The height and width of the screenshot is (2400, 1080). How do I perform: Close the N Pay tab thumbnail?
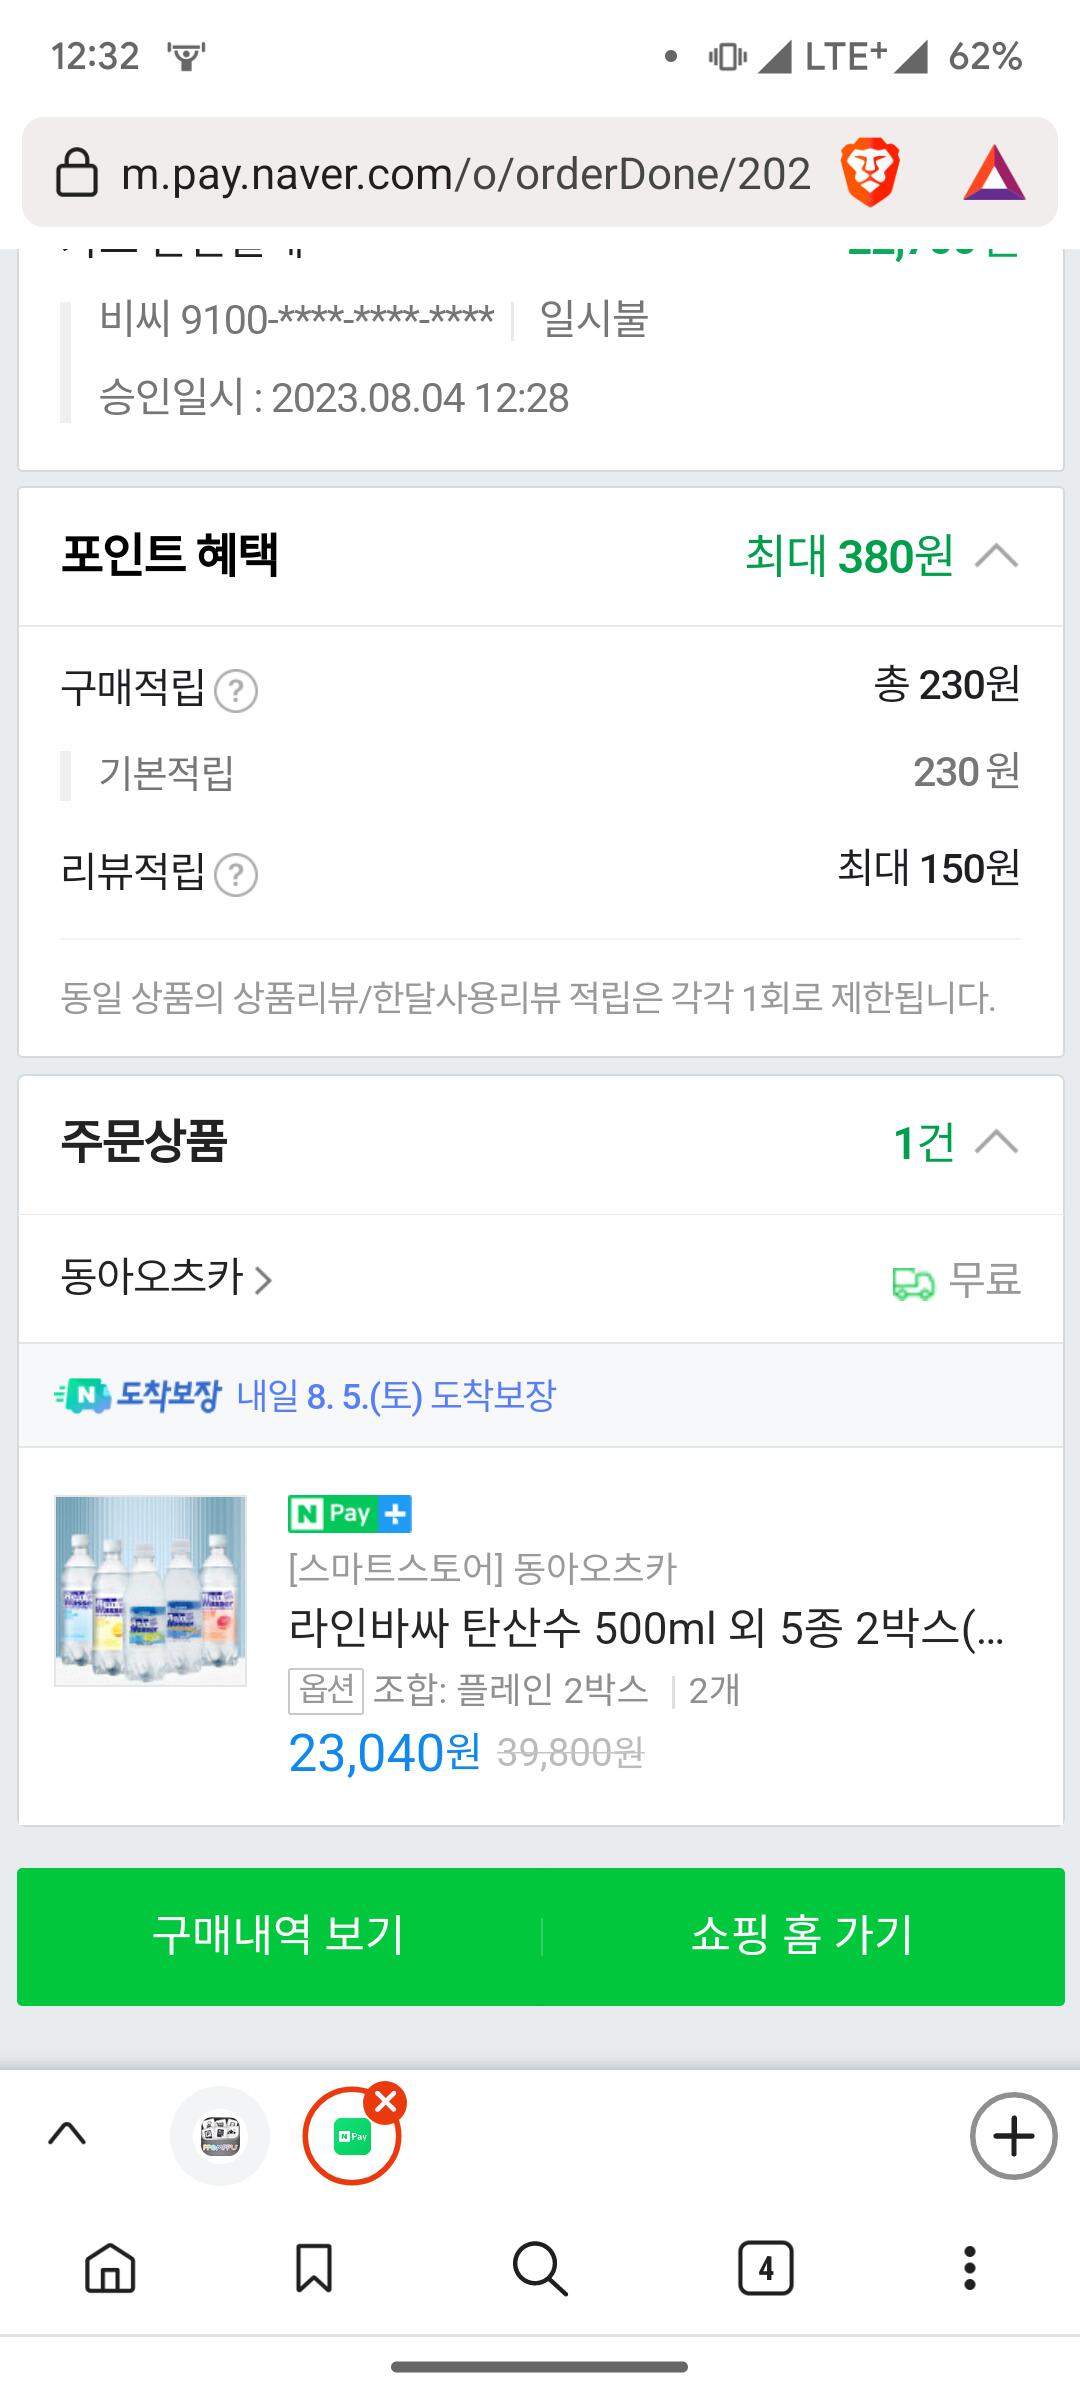(385, 2103)
